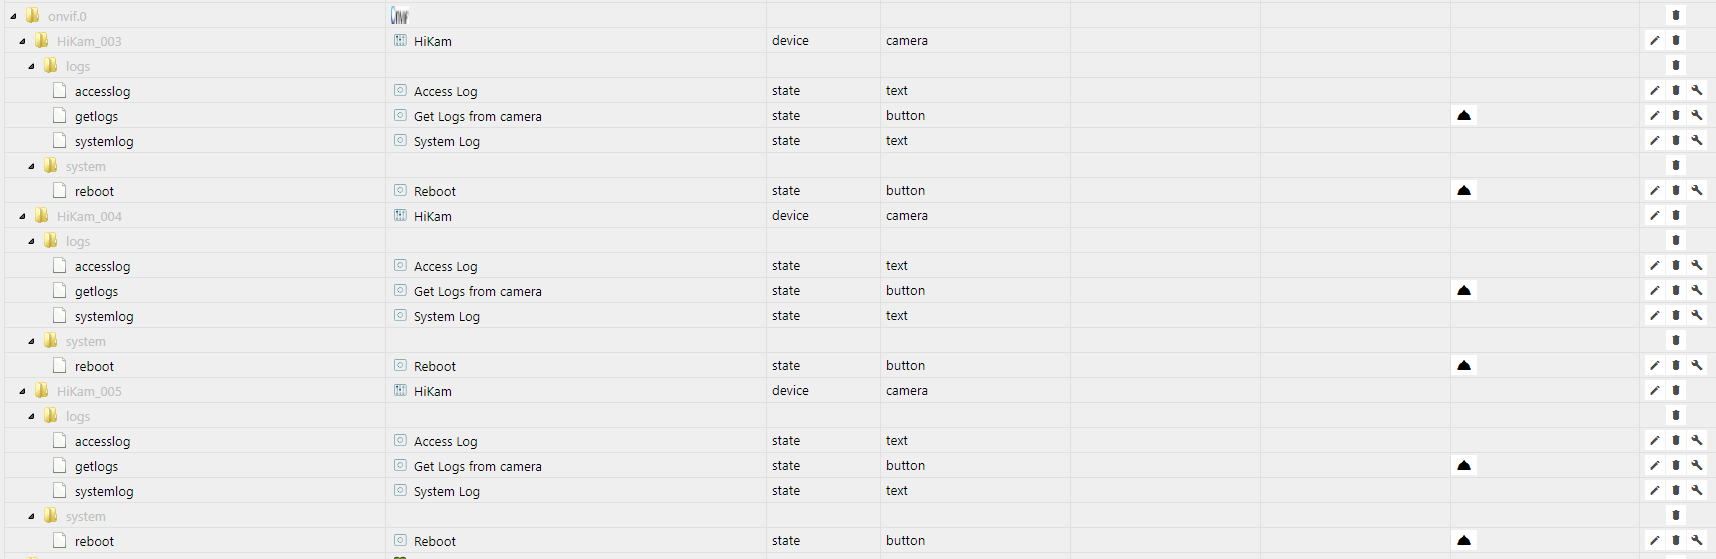Collapse the HiKam_003 device node
The image size is (1716, 559).
click(23, 41)
